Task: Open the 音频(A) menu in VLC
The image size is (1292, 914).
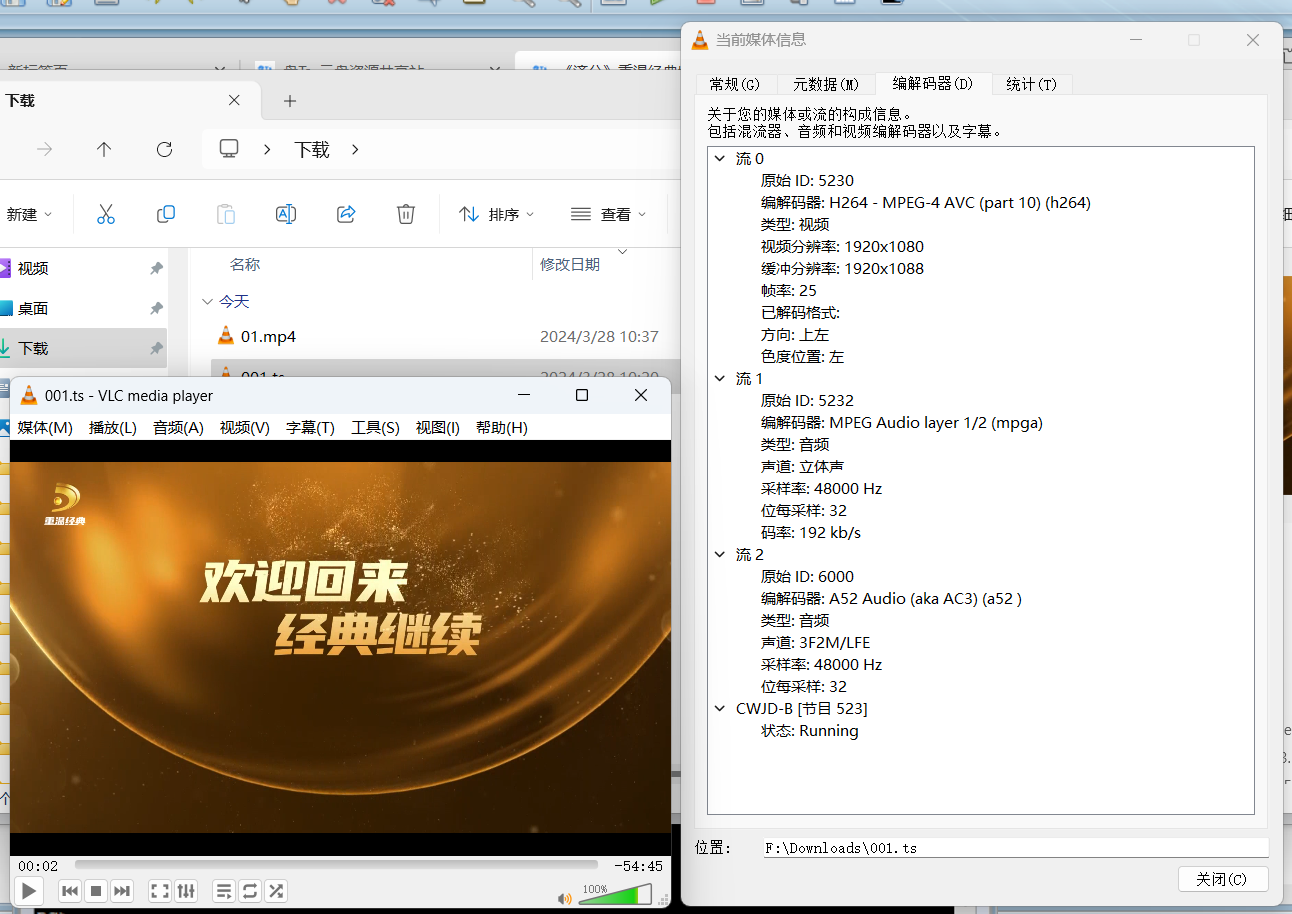Action: (x=178, y=427)
